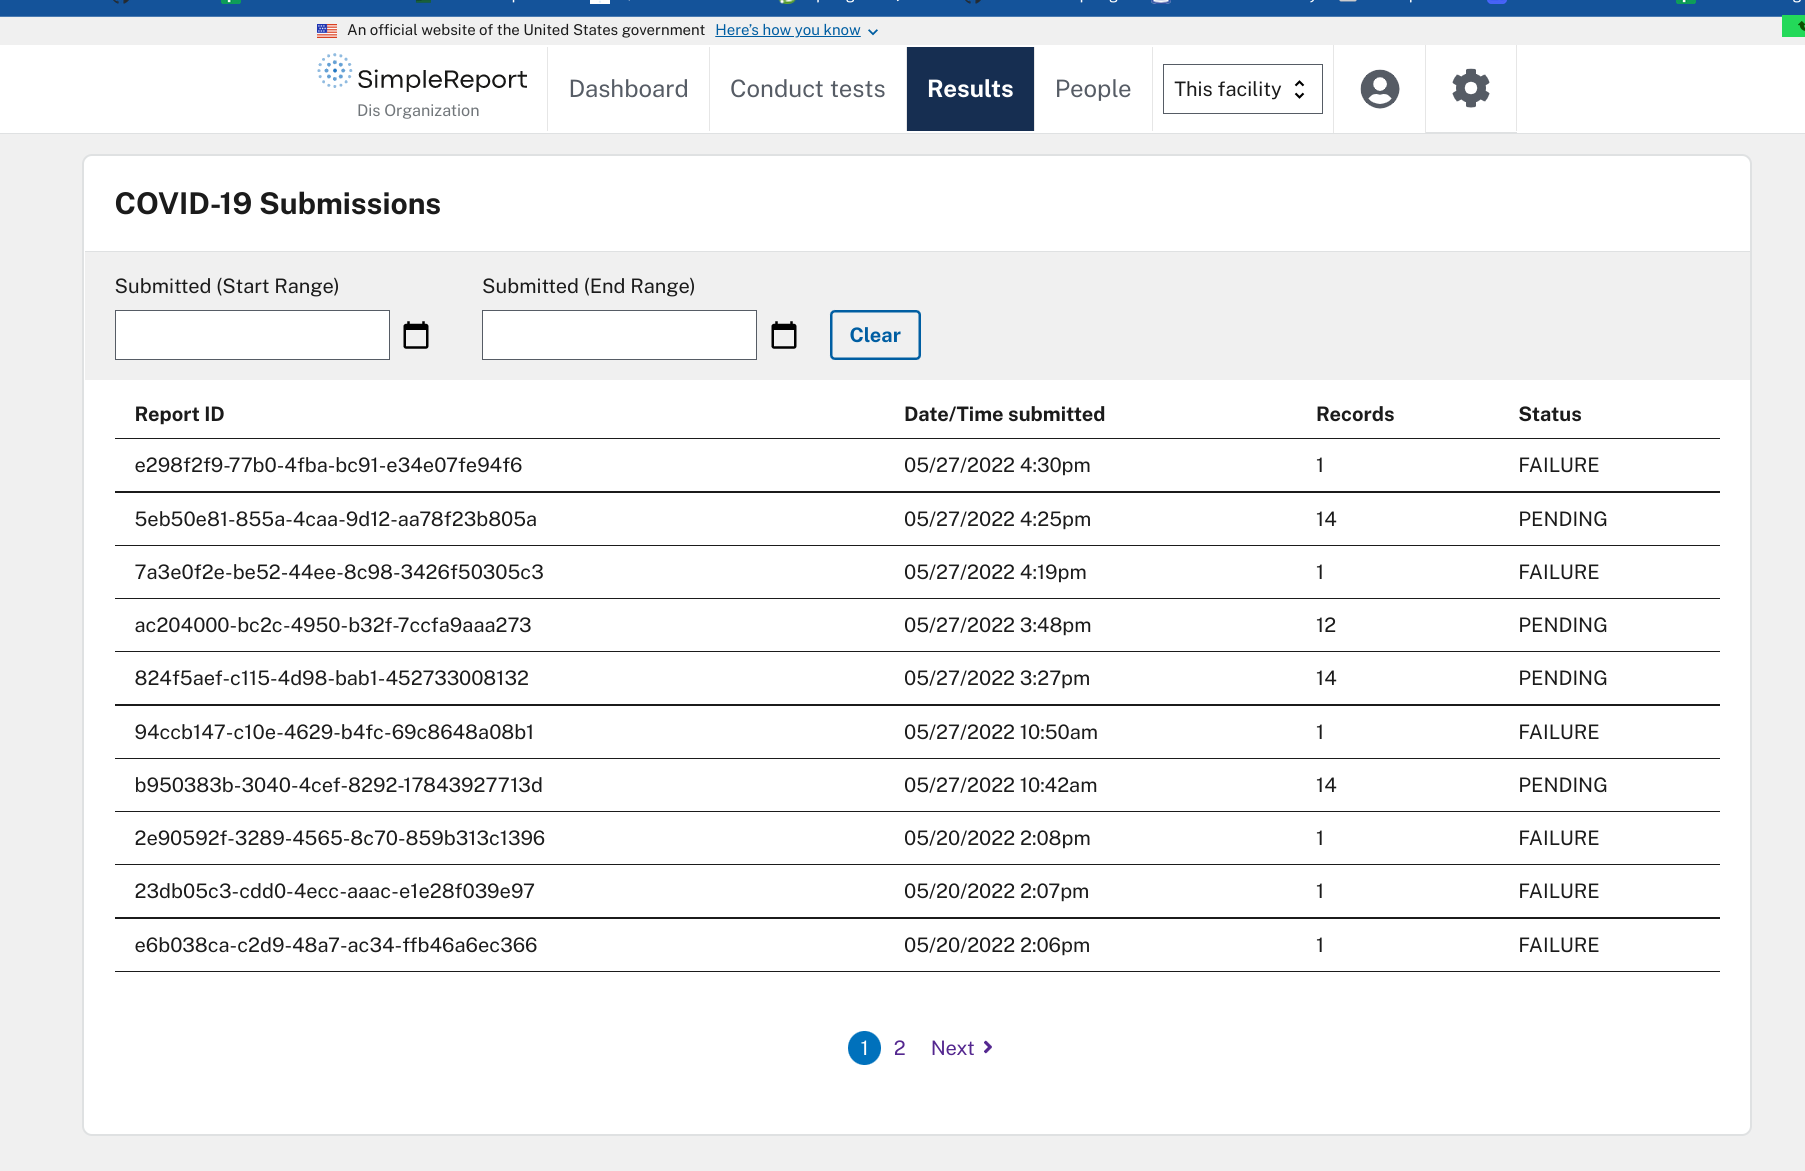Open the This facility dropdown
This screenshot has width=1805, height=1171.
(x=1242, y=89)
